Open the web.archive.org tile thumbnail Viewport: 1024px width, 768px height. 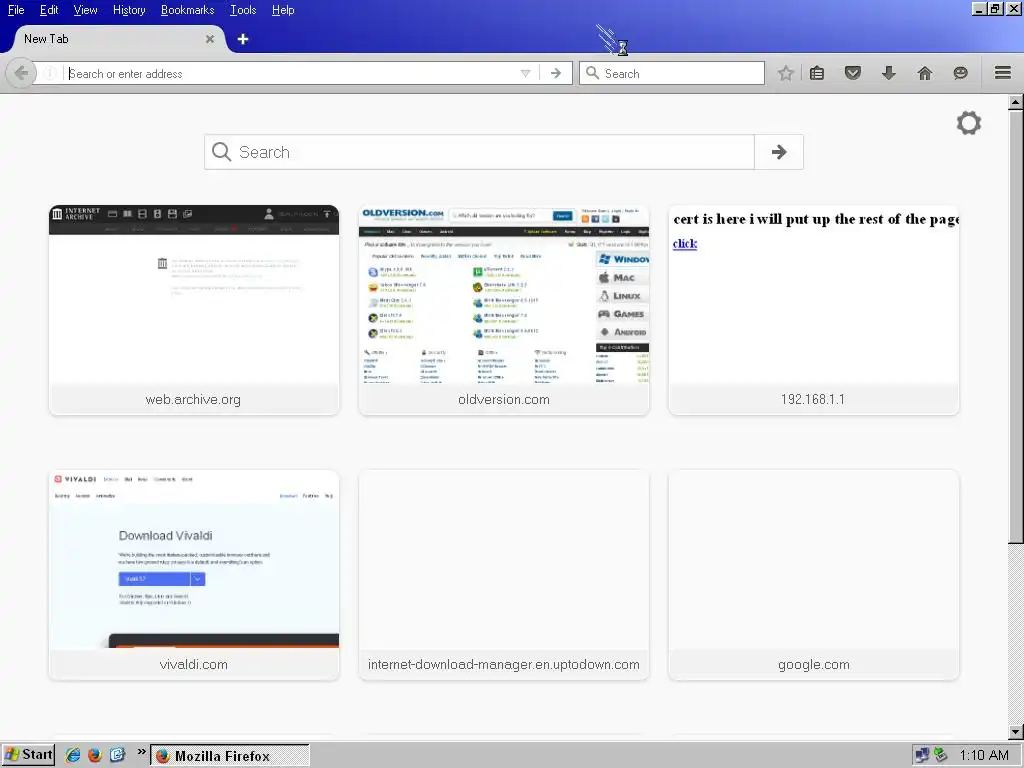point(194,295)
